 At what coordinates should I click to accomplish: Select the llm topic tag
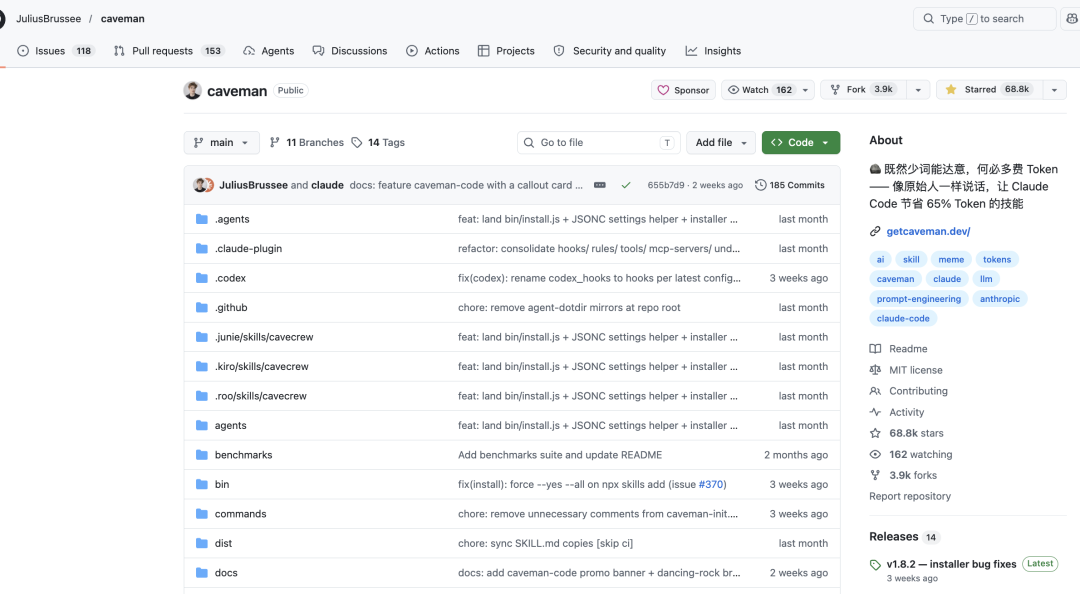[x=986, y=279]
